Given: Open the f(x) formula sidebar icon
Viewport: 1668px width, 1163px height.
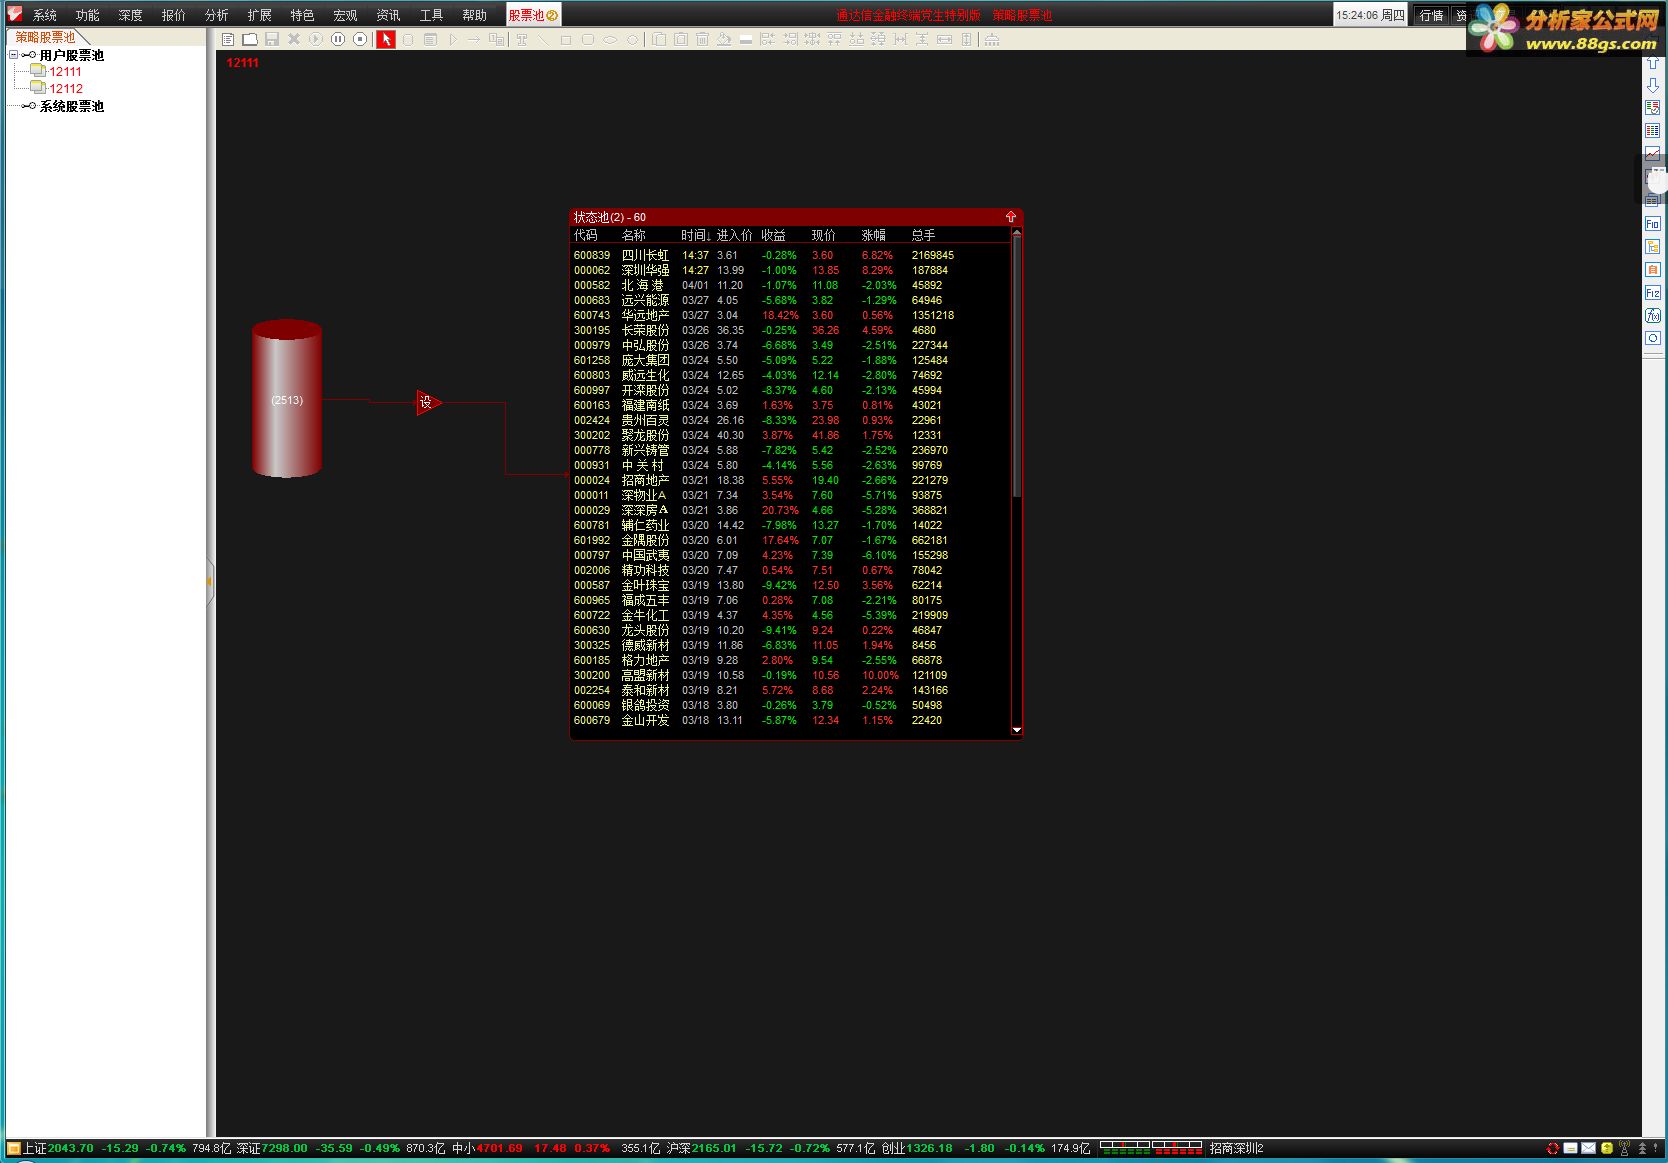Looking at the screenshot, I should (1653, 315).
